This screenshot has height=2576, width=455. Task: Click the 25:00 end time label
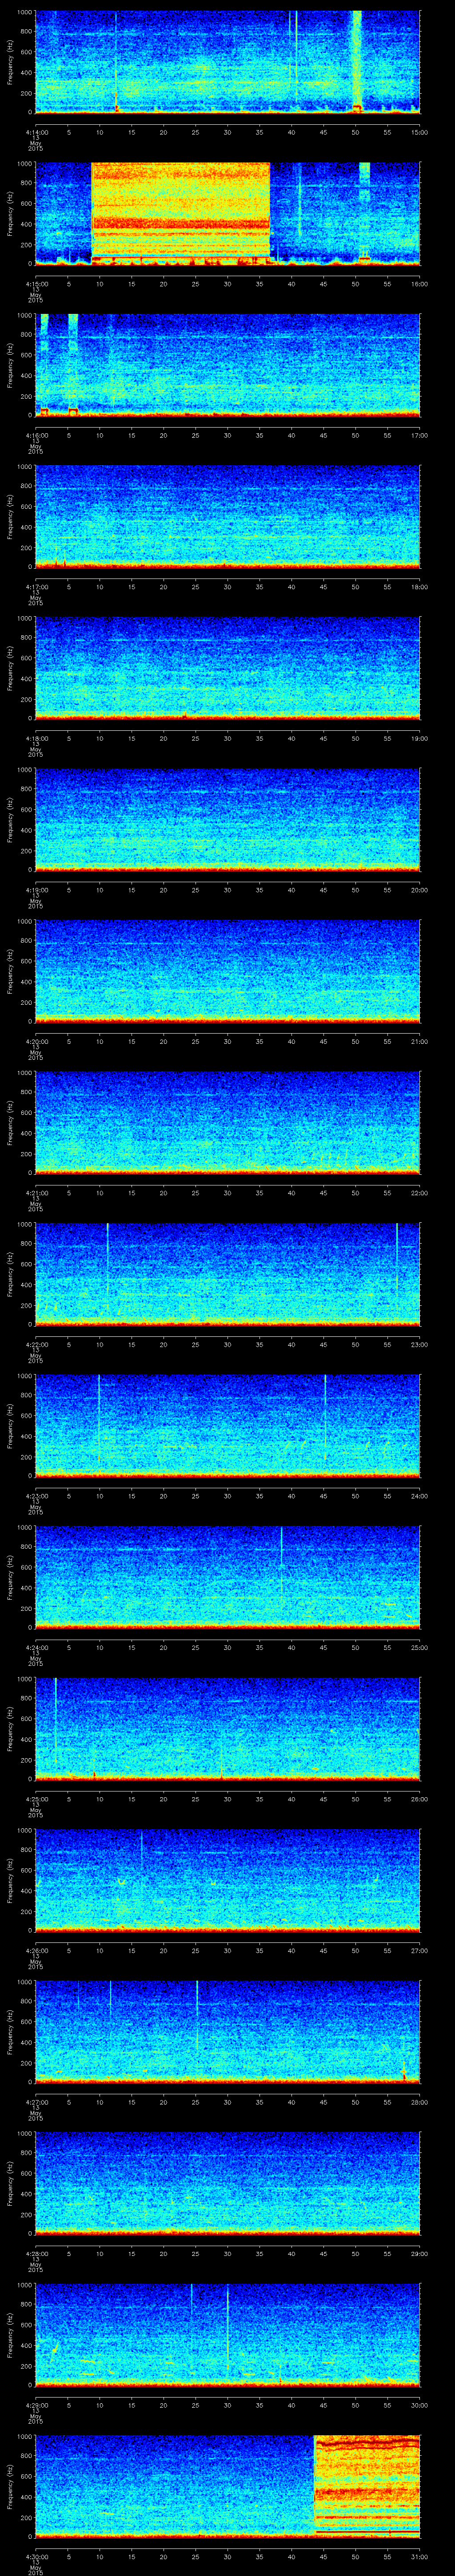[419, 1648]
